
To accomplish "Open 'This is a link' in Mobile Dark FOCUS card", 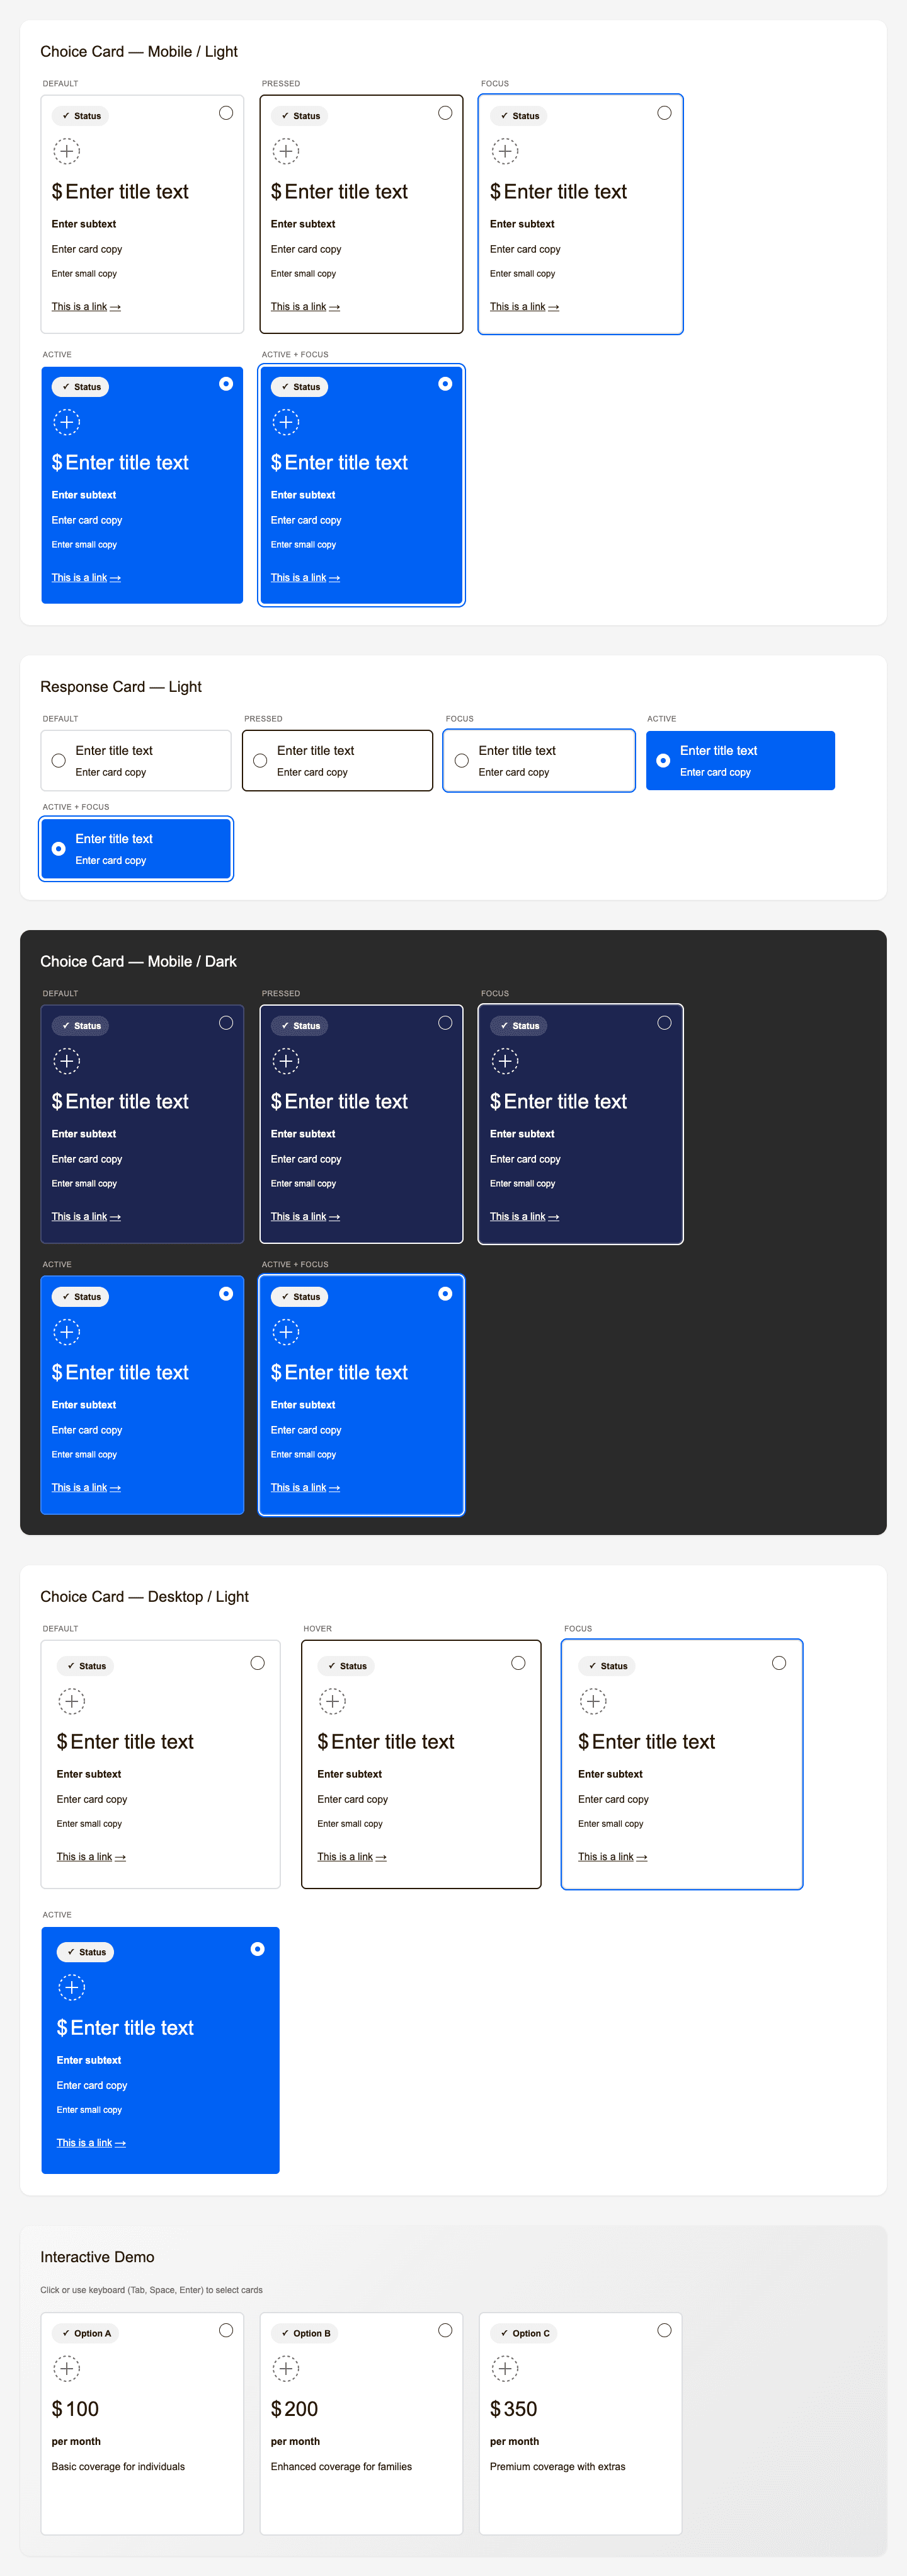I will point(524,1218).
